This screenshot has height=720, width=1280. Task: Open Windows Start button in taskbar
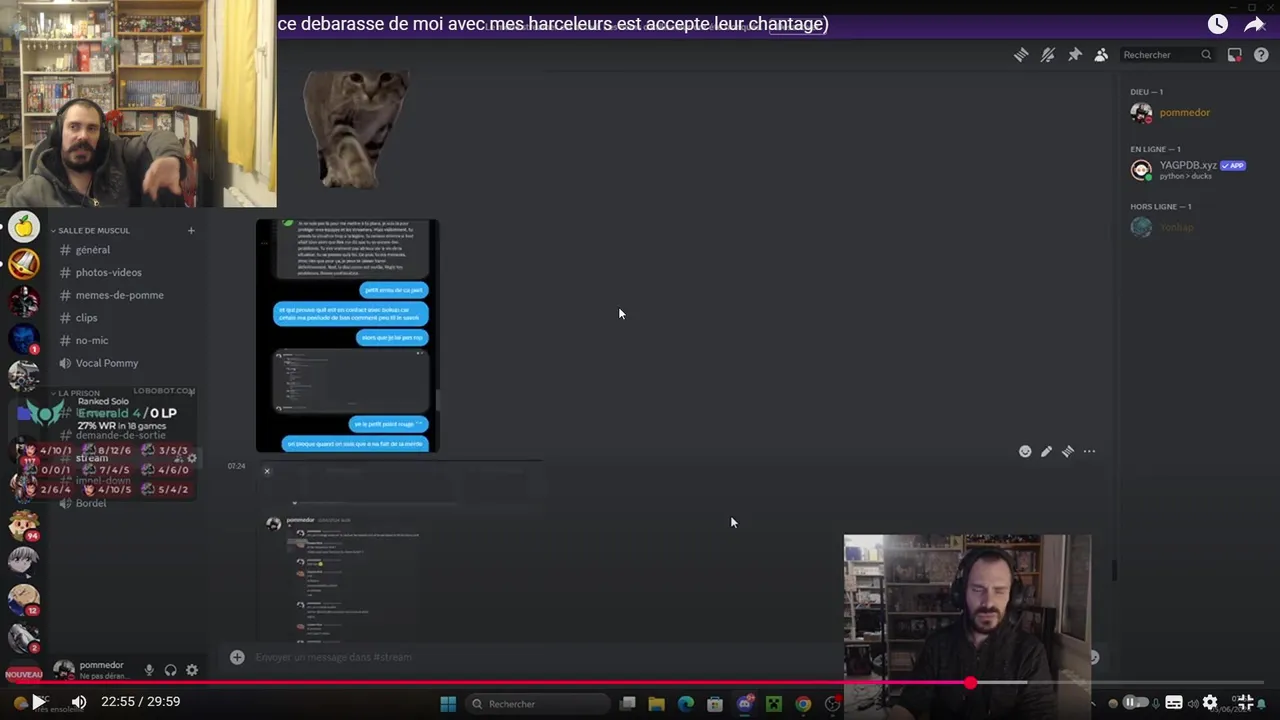448,704
